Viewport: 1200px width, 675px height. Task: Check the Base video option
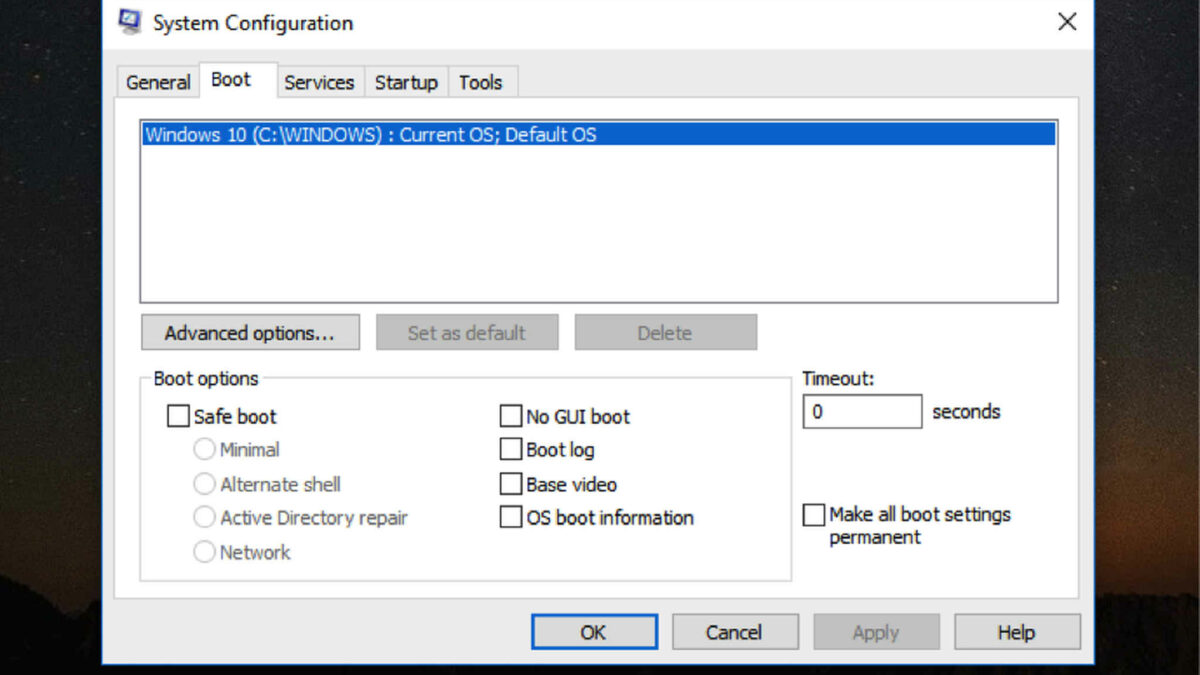tap(511, 484)
